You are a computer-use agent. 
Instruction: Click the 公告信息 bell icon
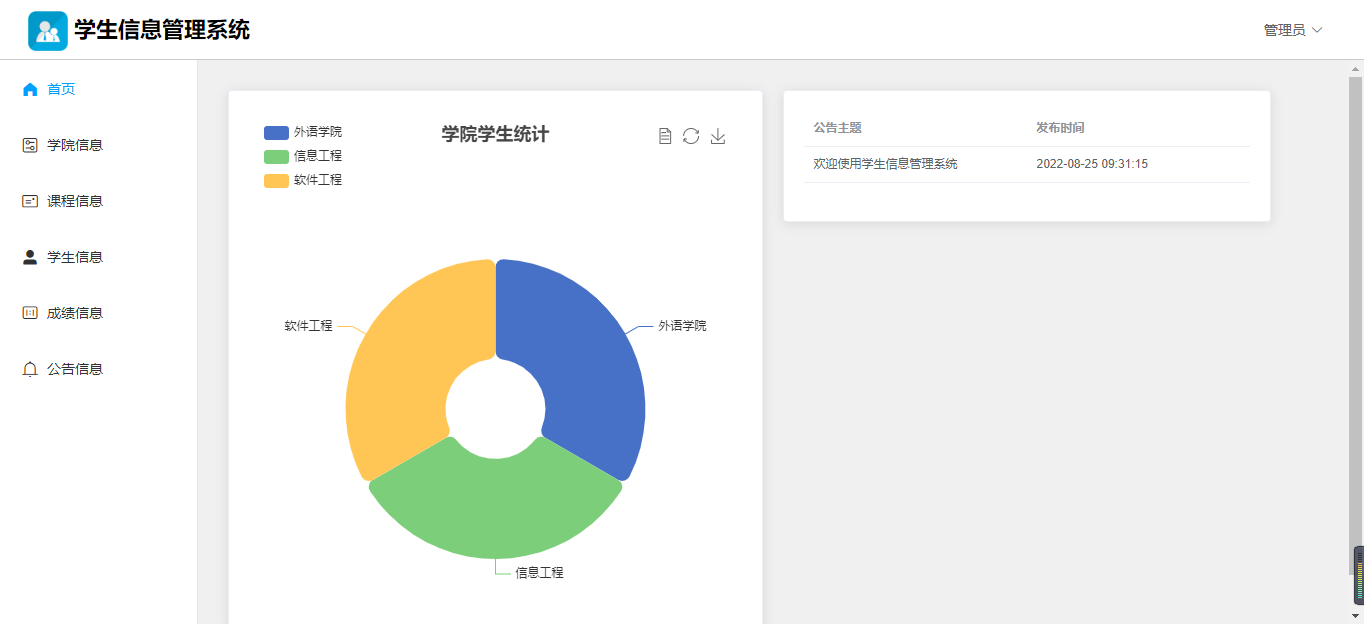click(x=30, y=369)
